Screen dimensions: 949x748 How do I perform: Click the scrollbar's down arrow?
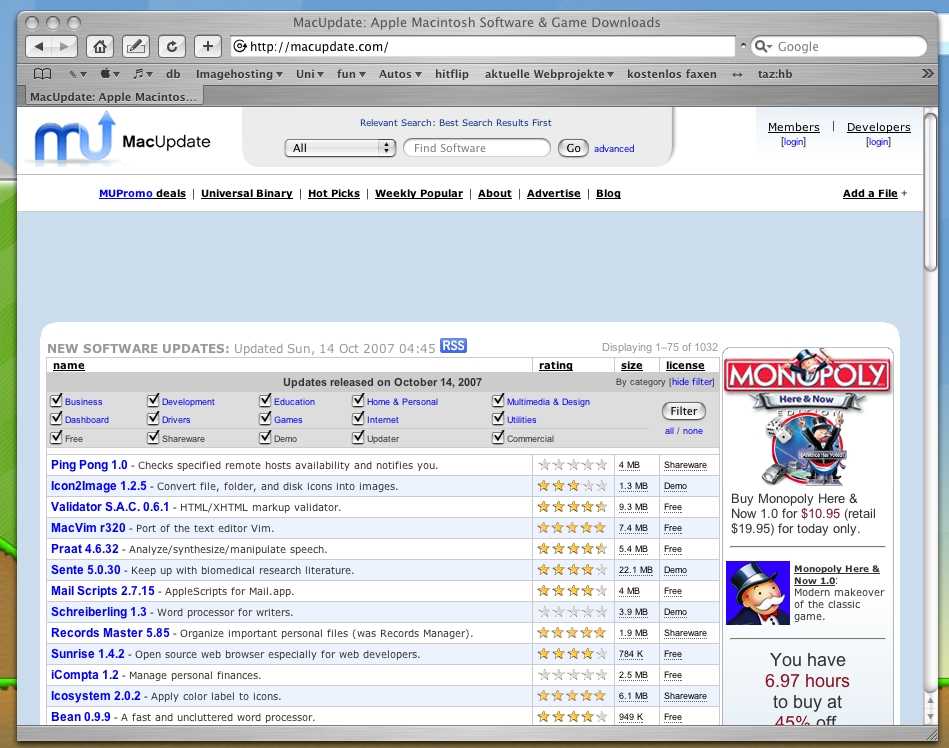point(930,717)
